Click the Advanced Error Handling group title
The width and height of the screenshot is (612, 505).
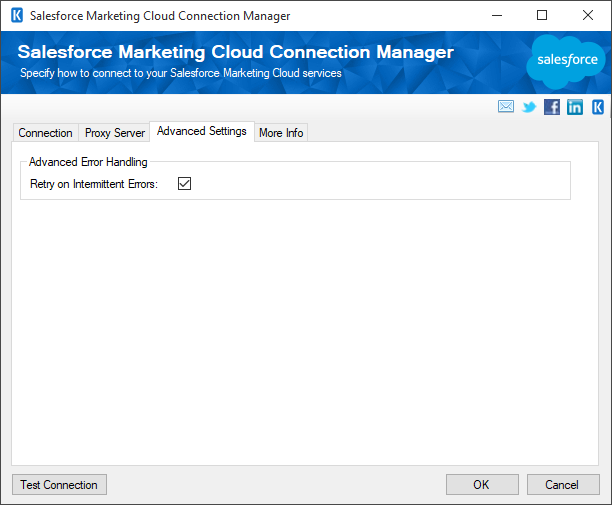click(88, 162)
